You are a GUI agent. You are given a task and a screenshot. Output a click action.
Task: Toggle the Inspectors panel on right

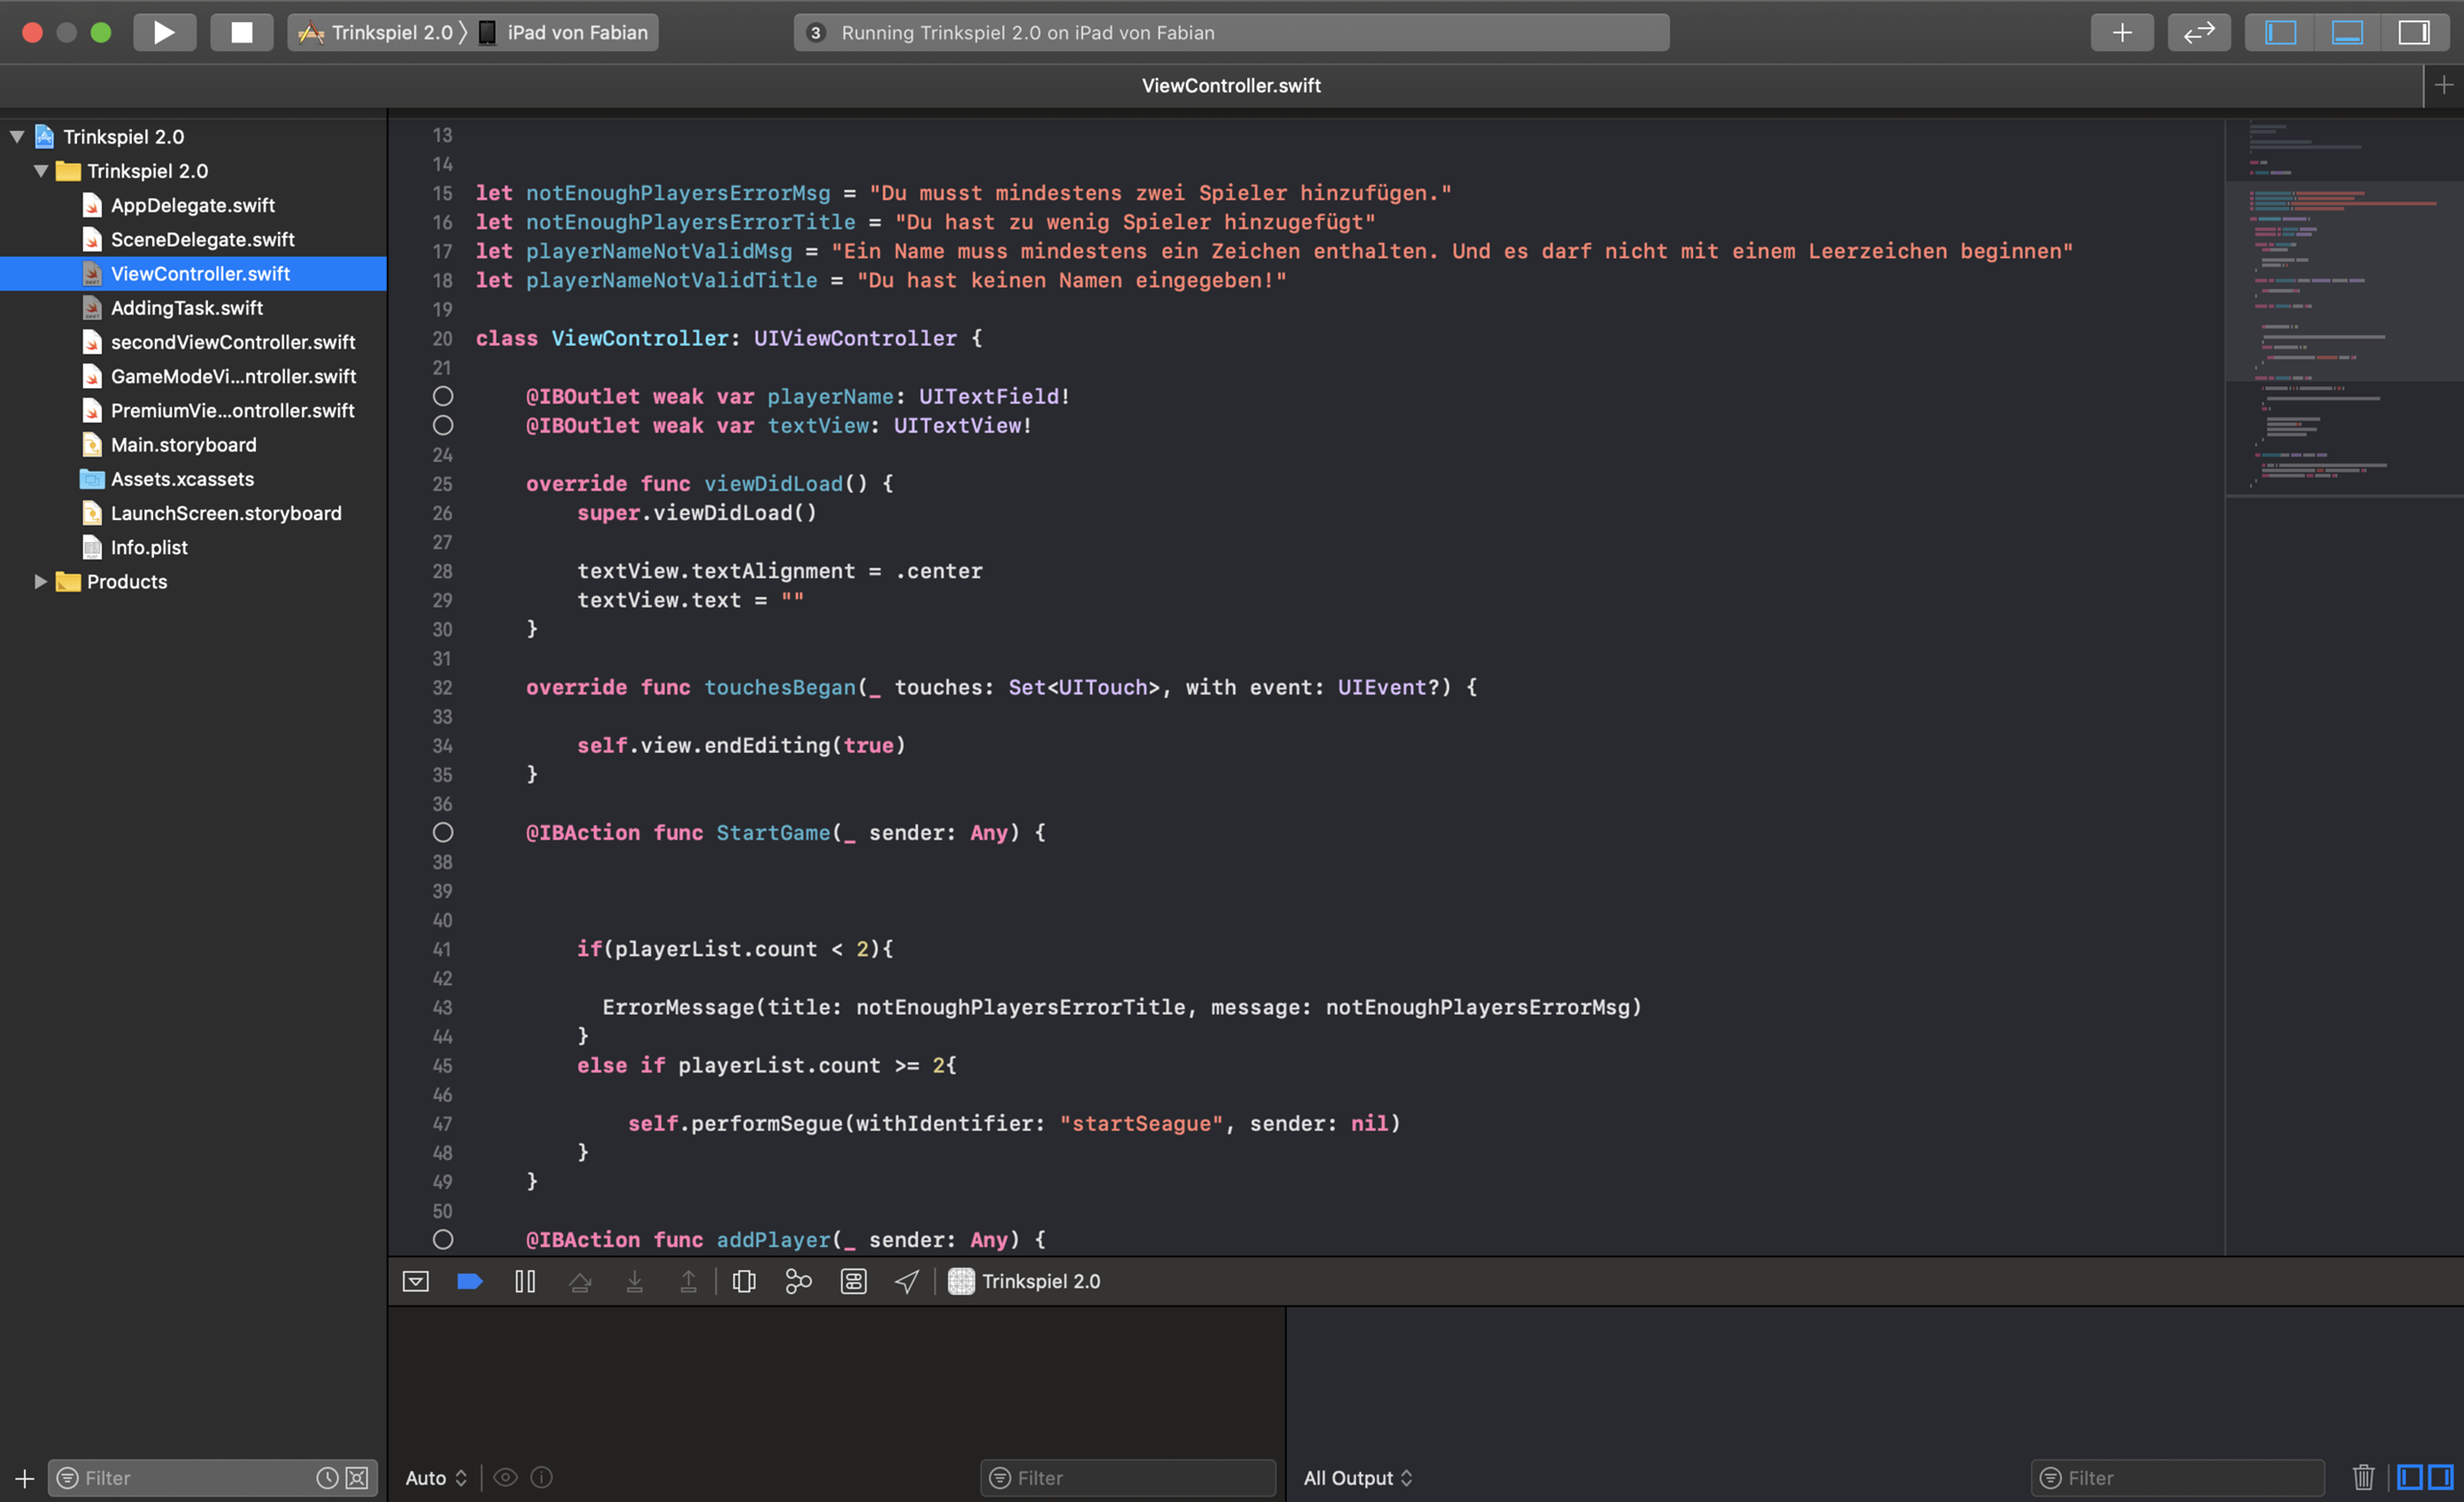tap(2413, 32)
